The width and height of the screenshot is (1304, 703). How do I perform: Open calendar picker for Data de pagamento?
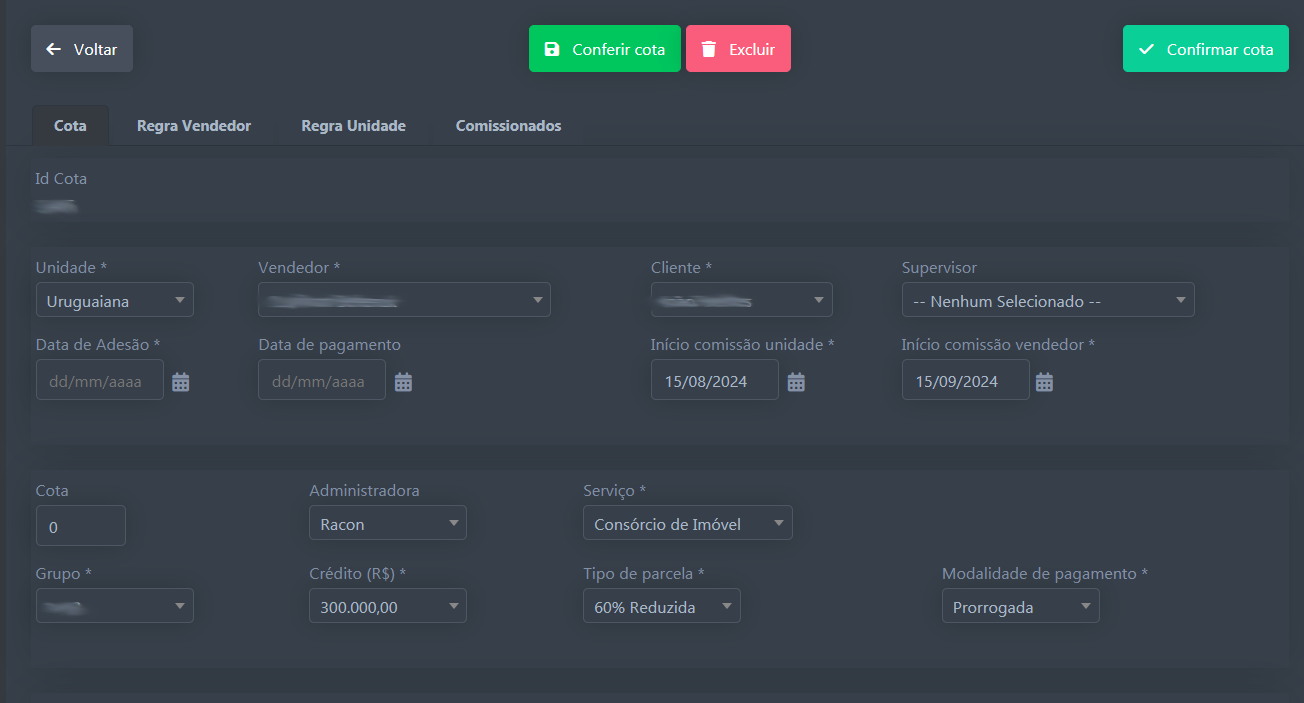click(403, 382)
